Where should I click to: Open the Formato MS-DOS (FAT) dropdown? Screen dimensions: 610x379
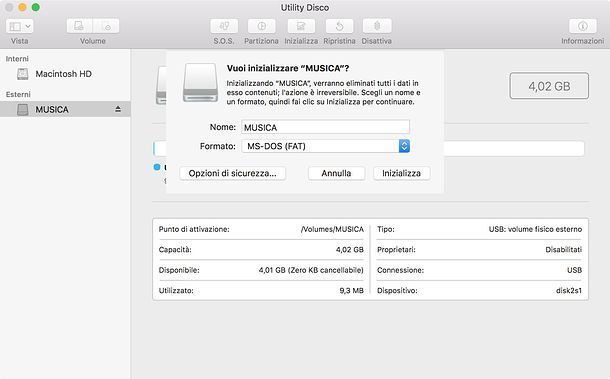(325, 146)
